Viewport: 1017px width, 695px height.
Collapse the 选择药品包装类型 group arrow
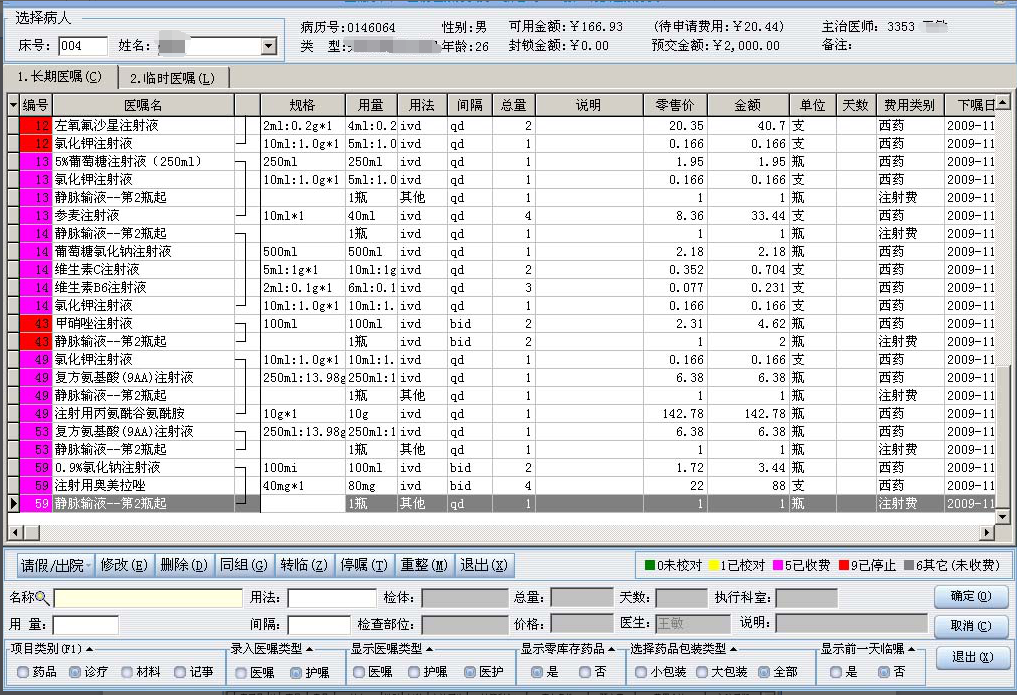click(x=733, y=649)
